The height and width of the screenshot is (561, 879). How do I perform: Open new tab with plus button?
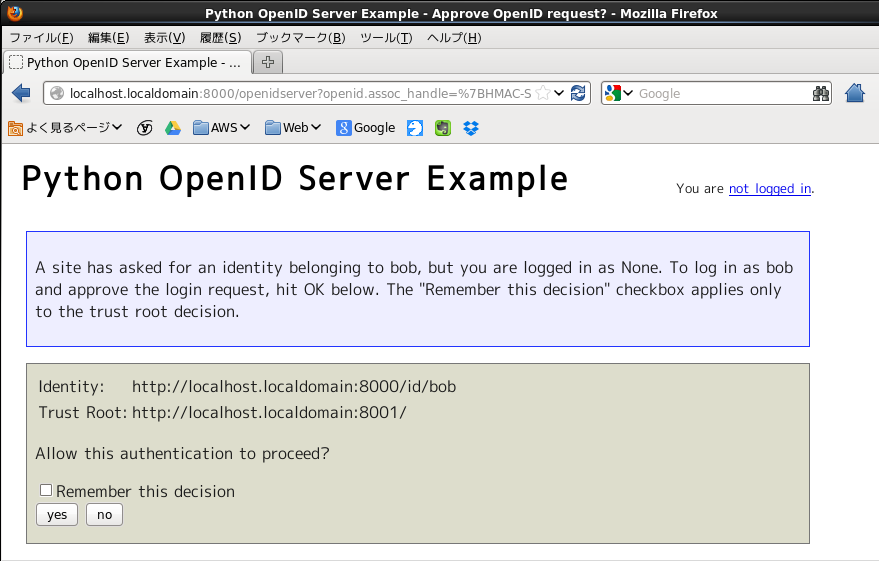coord(268,62)
